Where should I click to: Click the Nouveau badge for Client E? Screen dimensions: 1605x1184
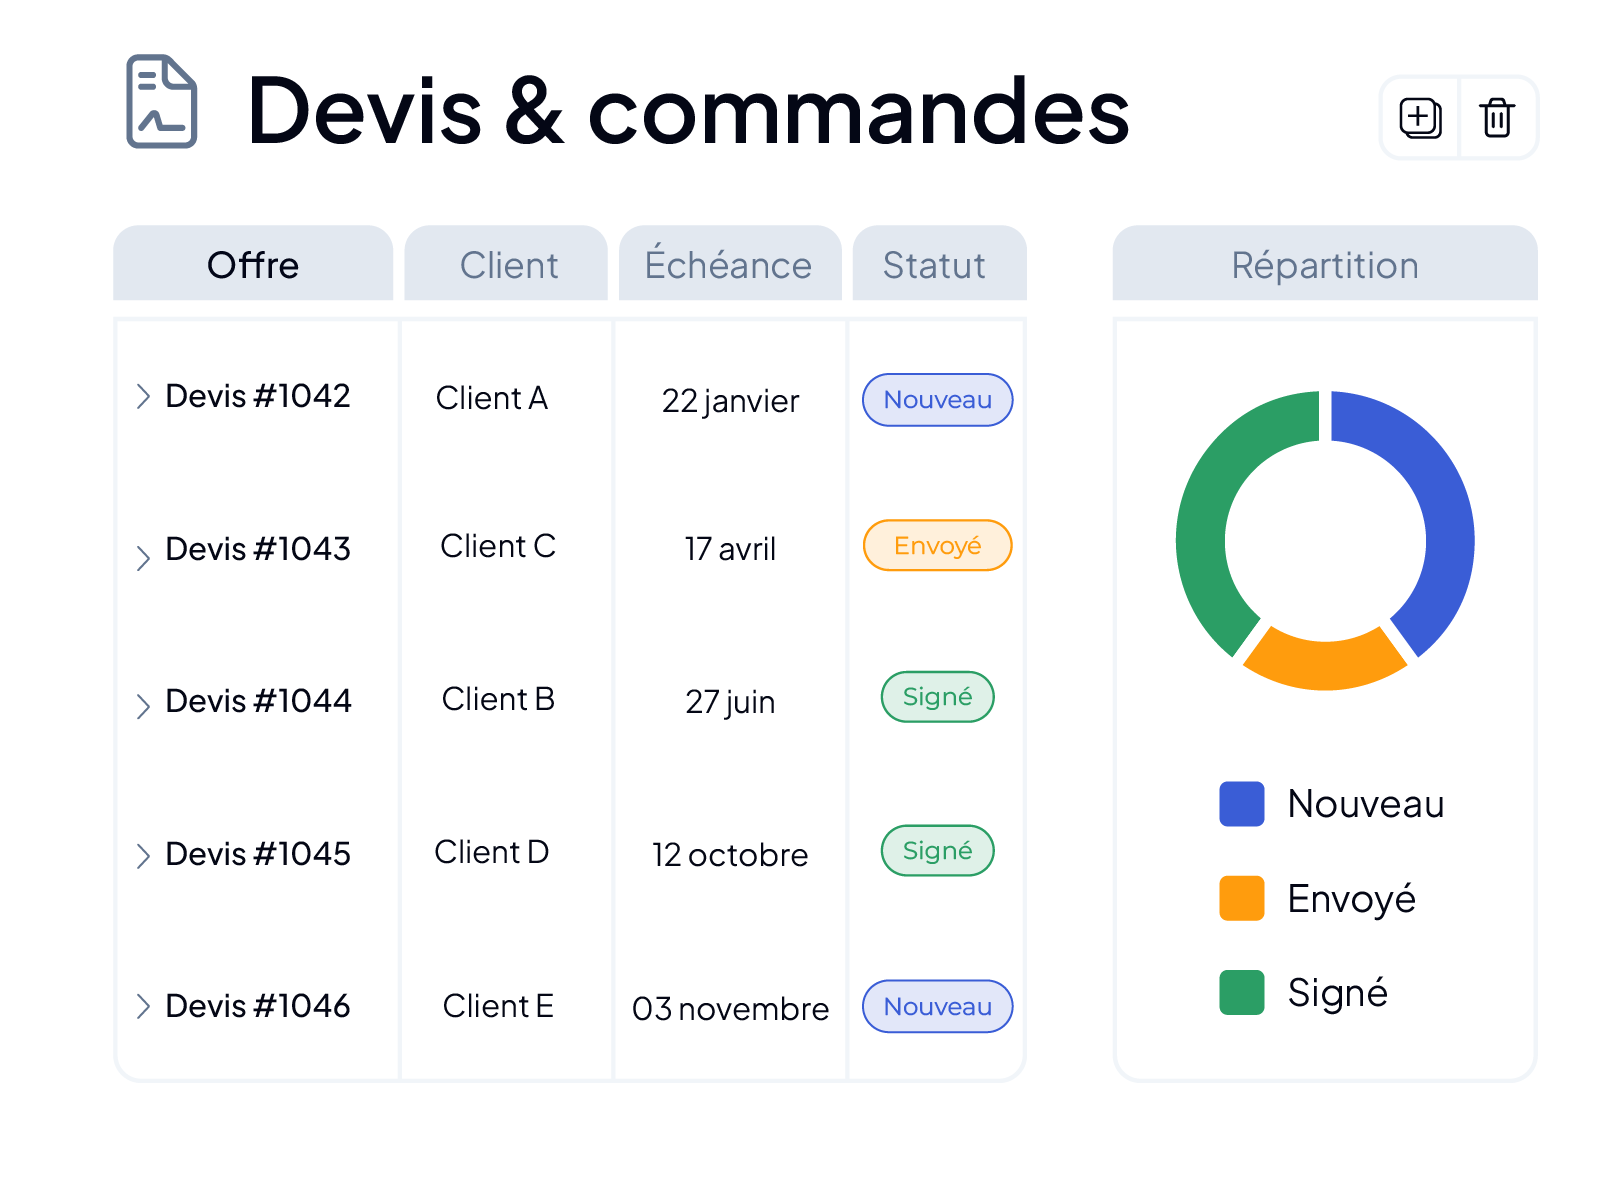(938, 1006)
